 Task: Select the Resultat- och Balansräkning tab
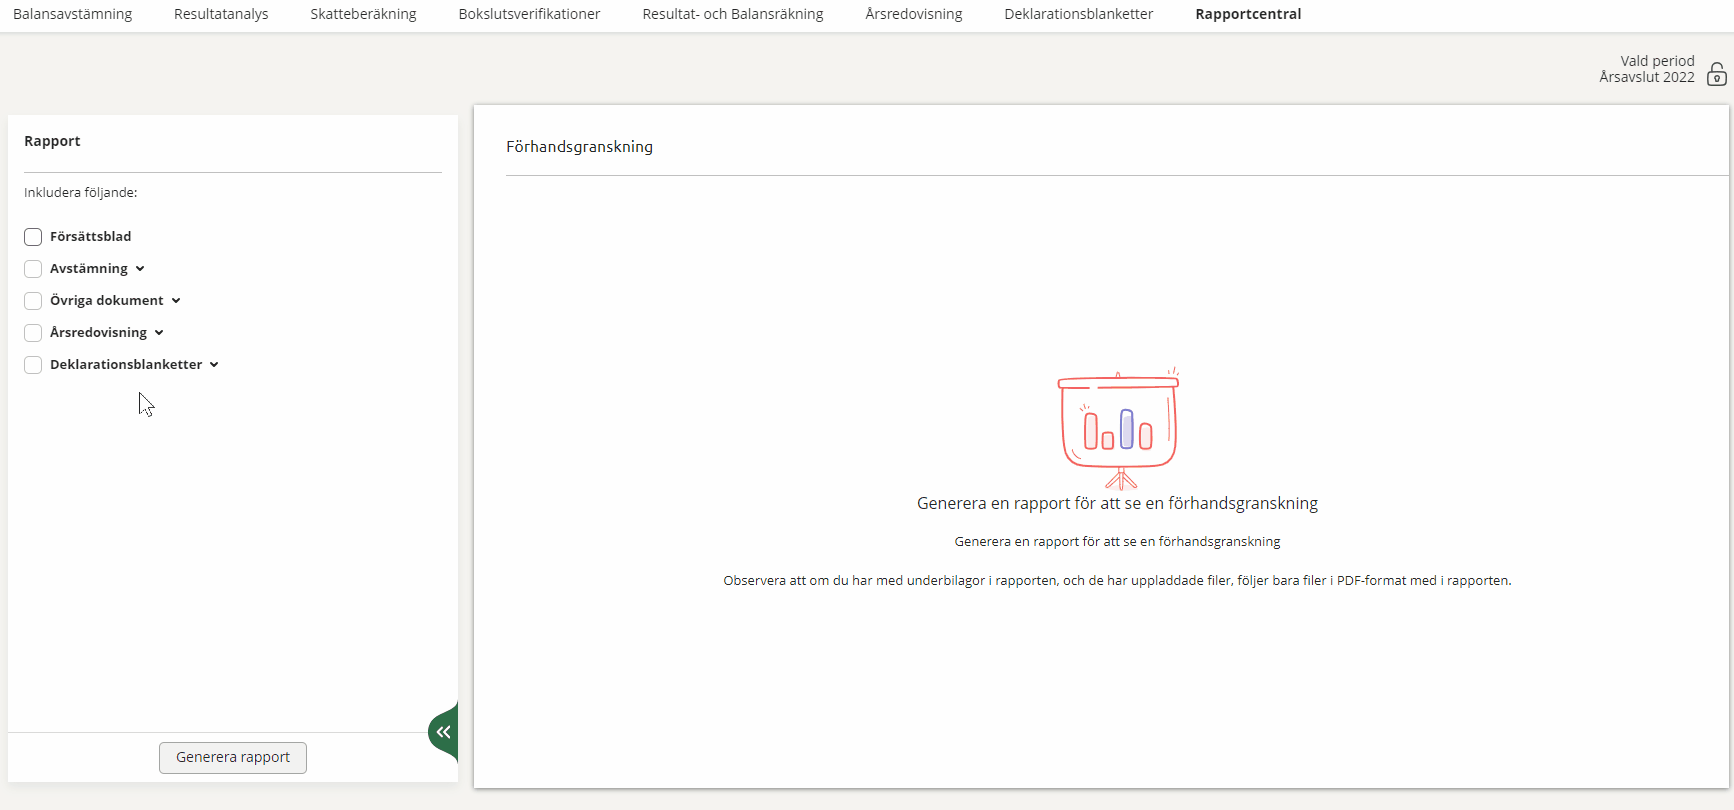click(x=732, y=14)
